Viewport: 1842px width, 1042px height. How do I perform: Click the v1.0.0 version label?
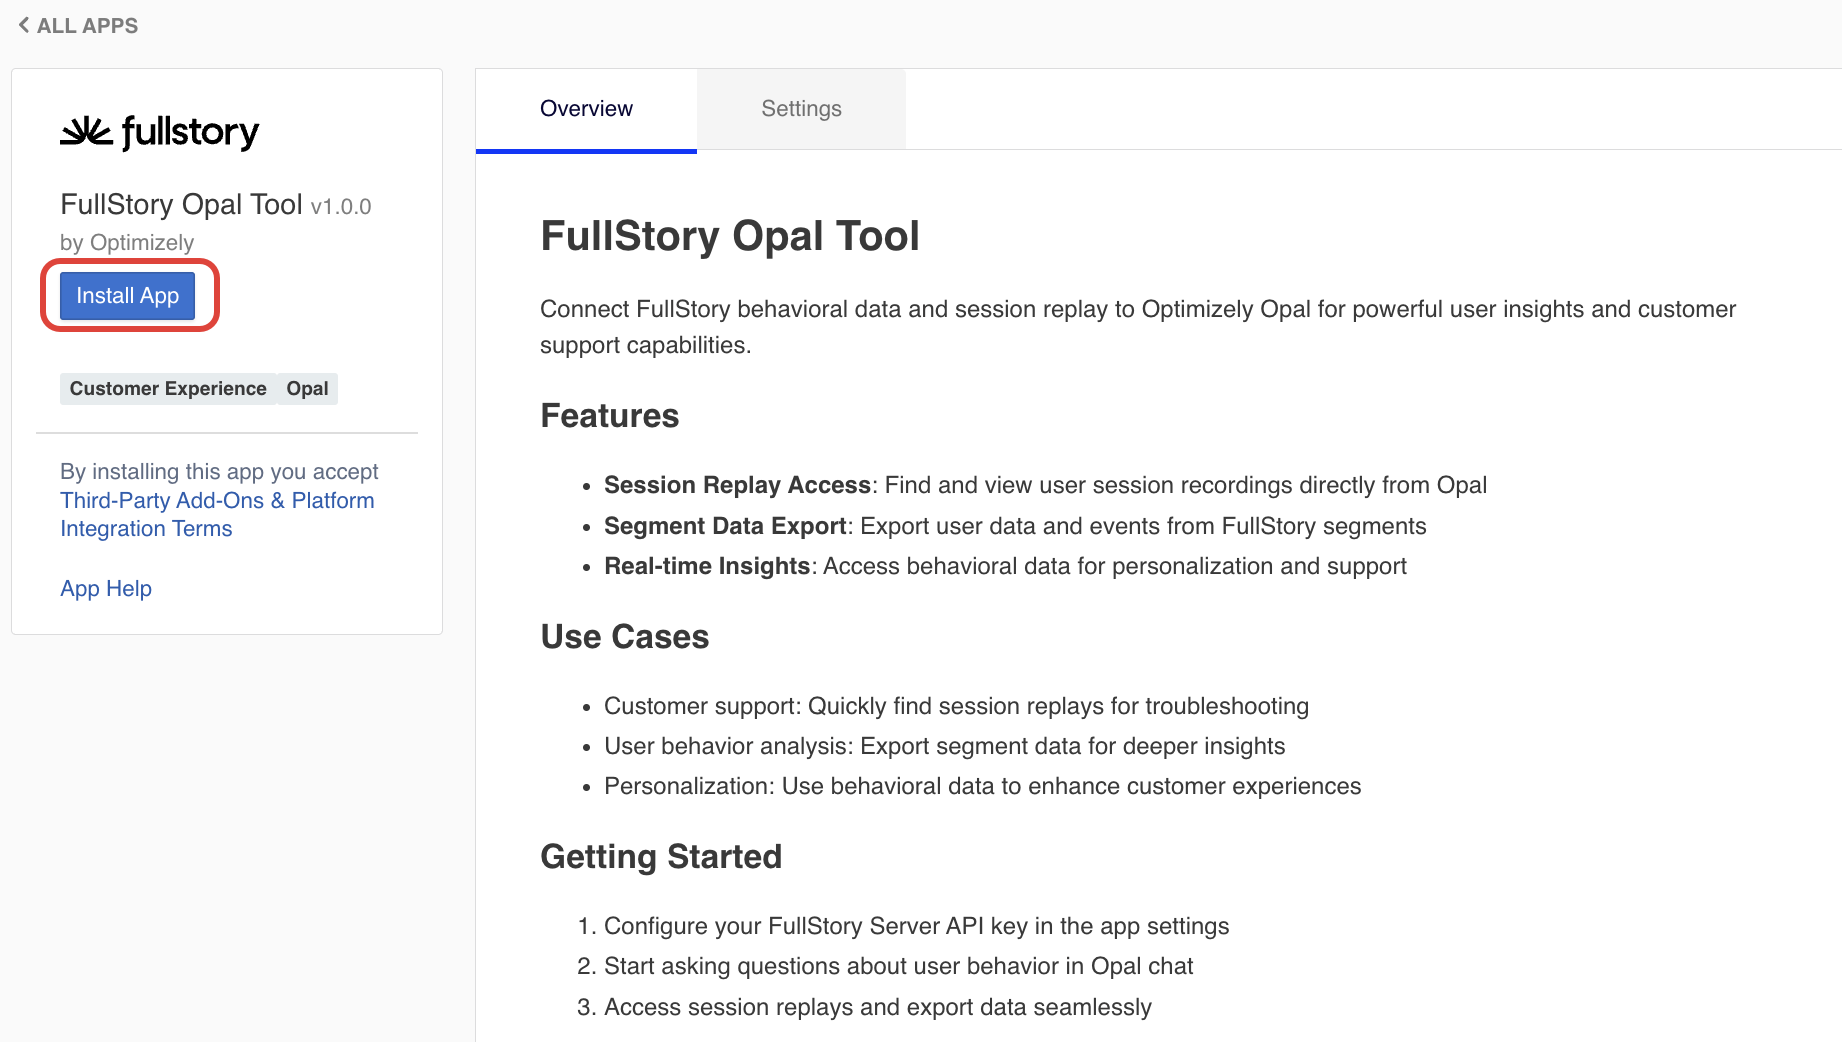pyautogui.click(x=341, y=207)
